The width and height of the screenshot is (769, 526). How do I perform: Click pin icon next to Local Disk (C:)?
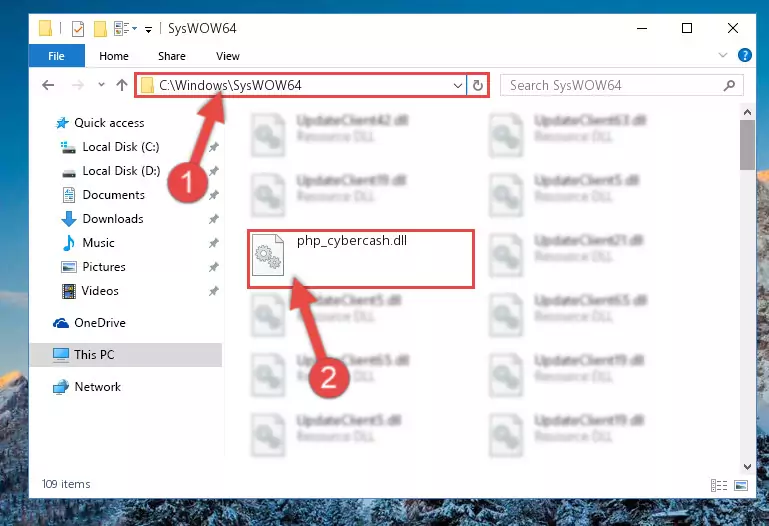point(213,147)
